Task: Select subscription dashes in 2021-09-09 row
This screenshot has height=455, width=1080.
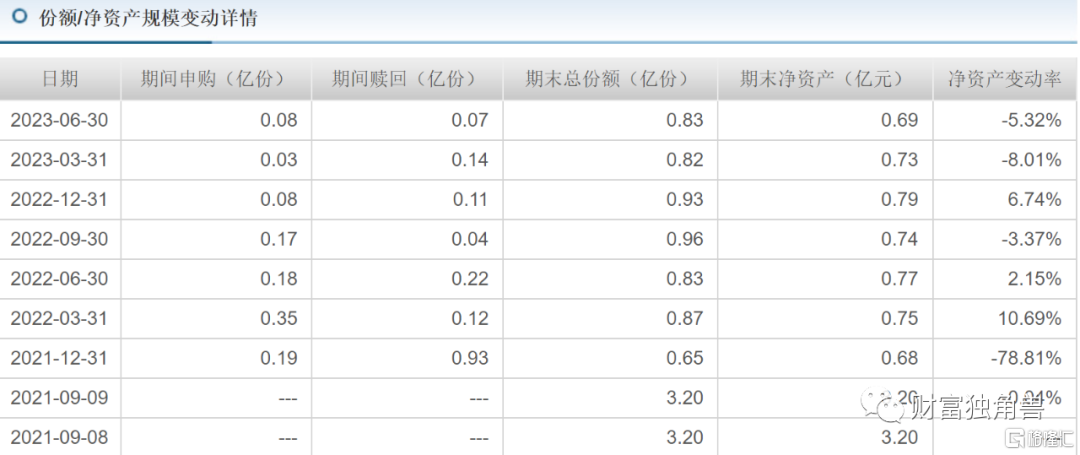Action: pyautogui.click(x=289, y=398)
